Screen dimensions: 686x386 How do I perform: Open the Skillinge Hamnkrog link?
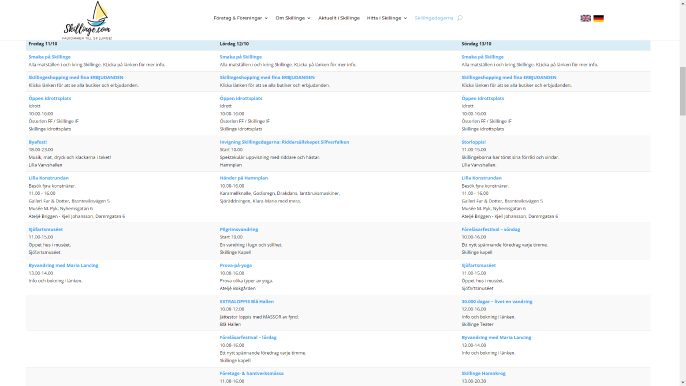[483, 373]
